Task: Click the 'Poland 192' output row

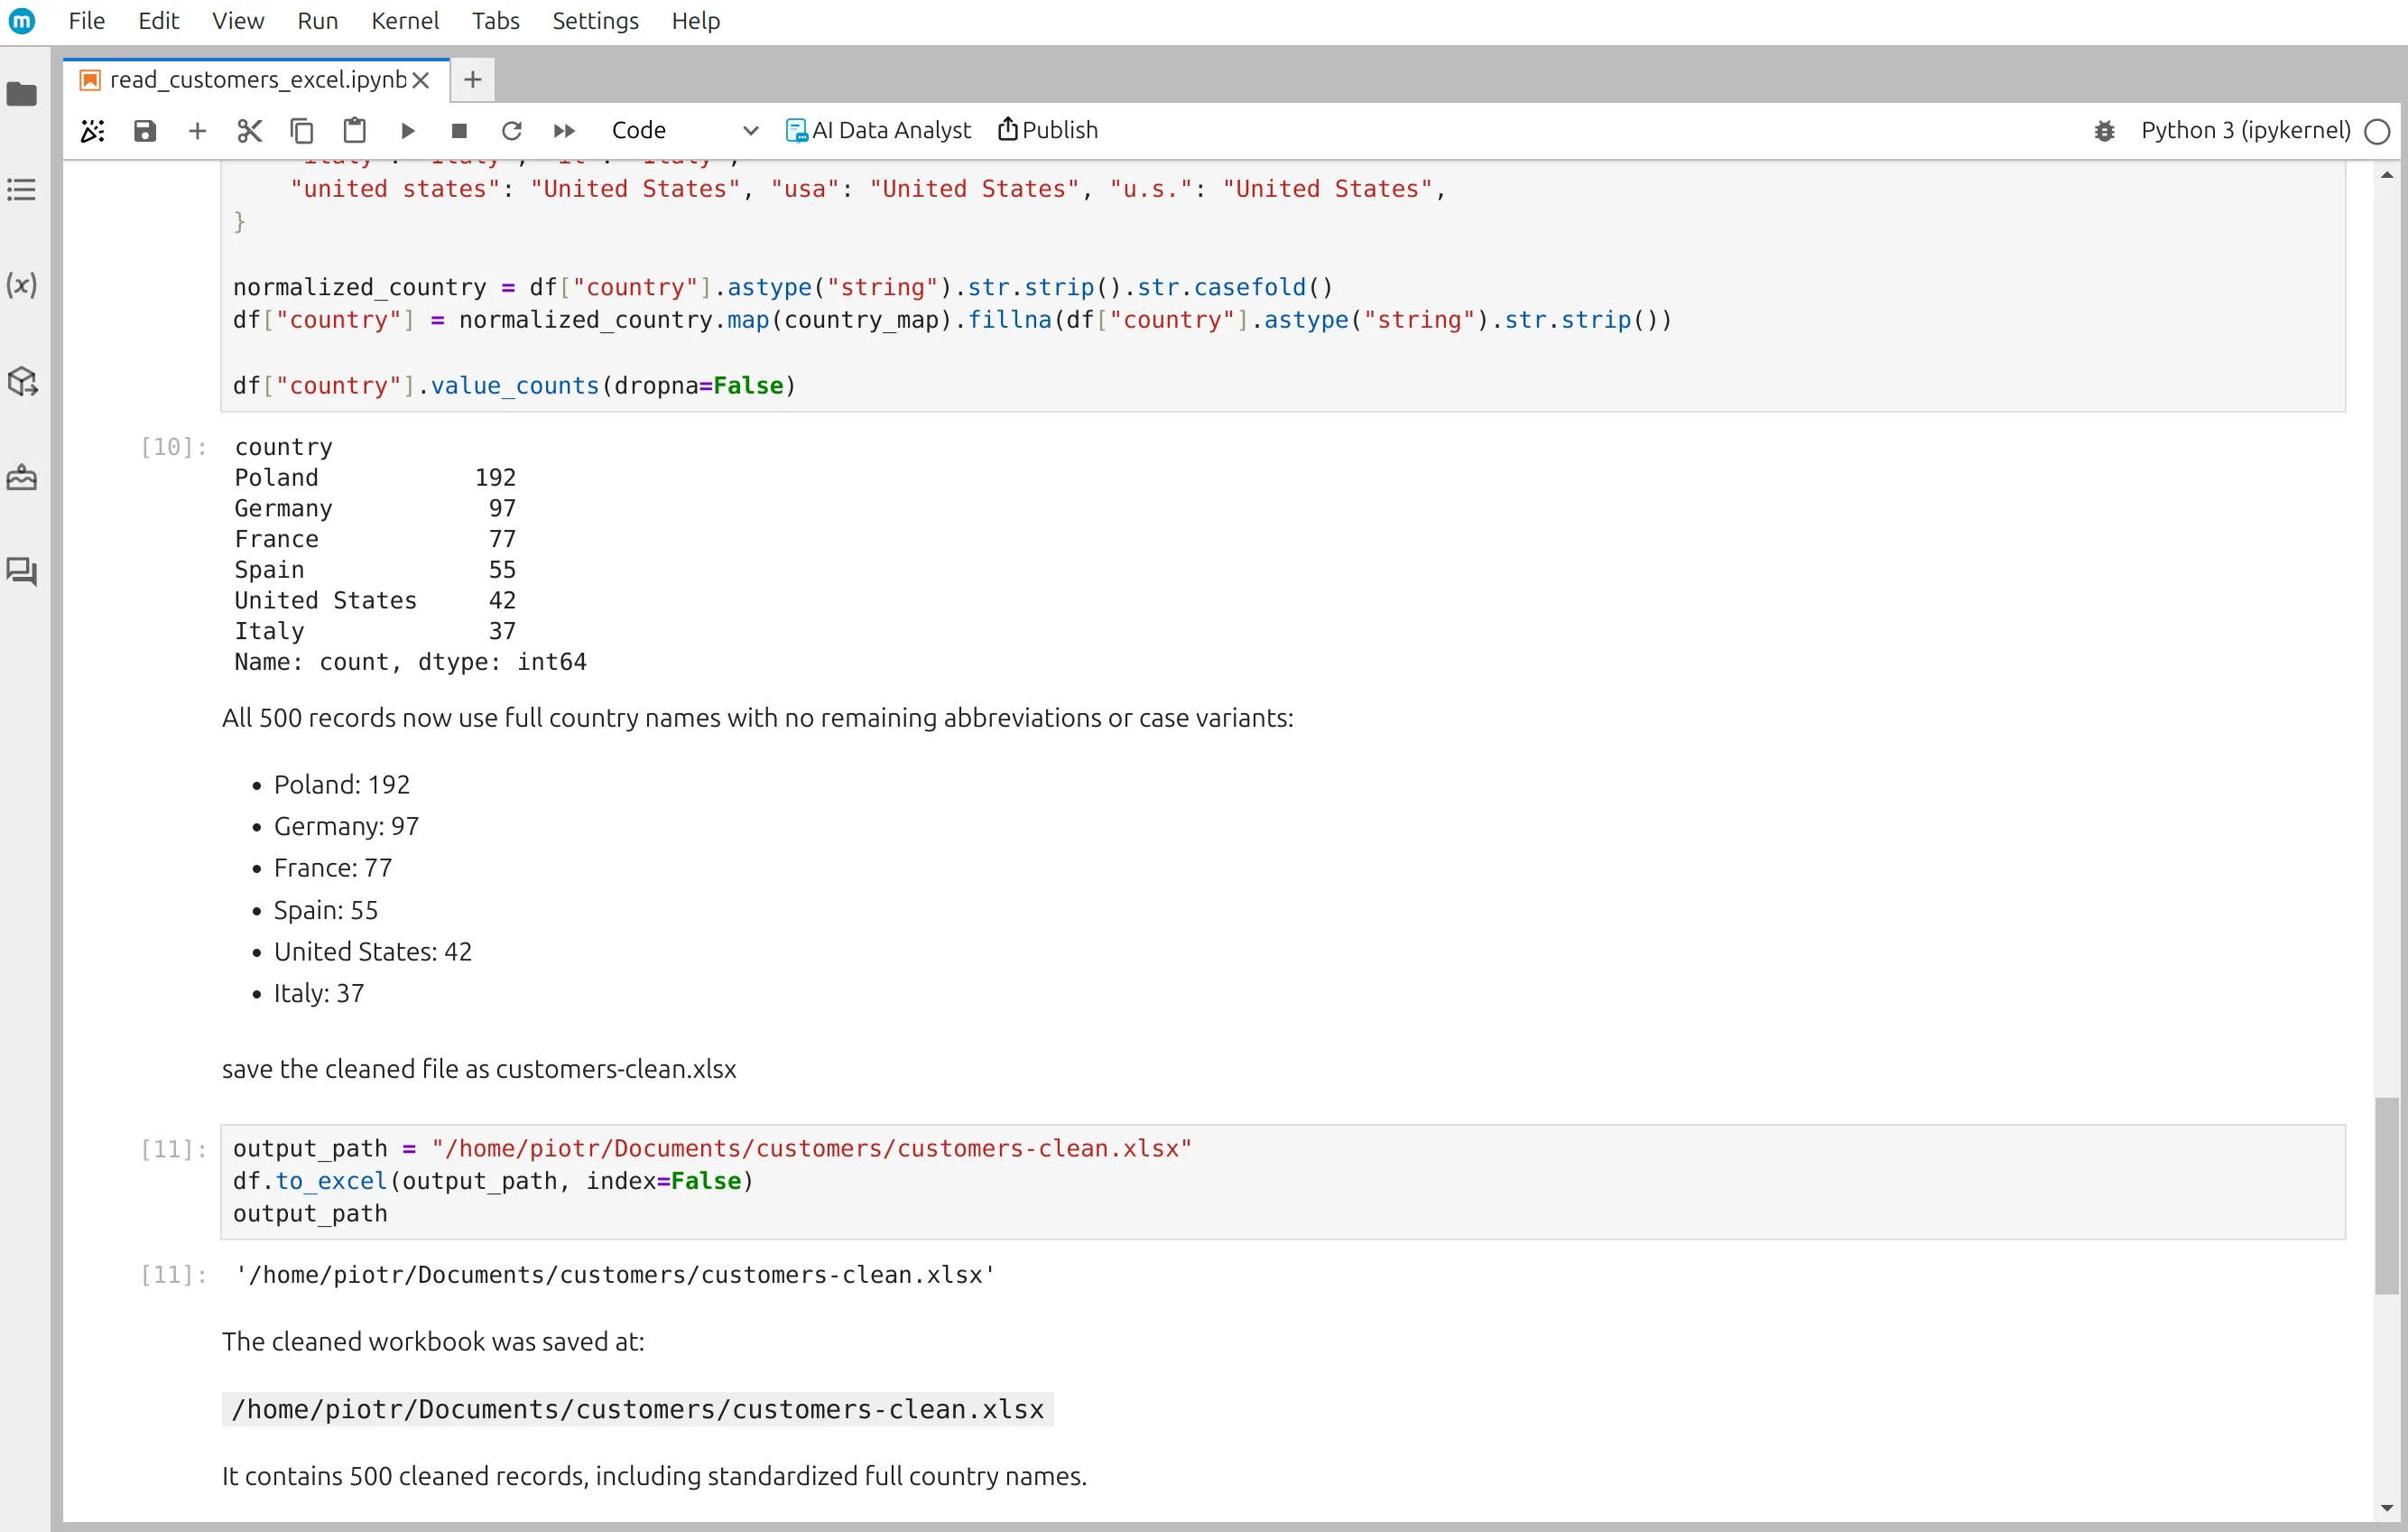Action: tap(375, 478)
